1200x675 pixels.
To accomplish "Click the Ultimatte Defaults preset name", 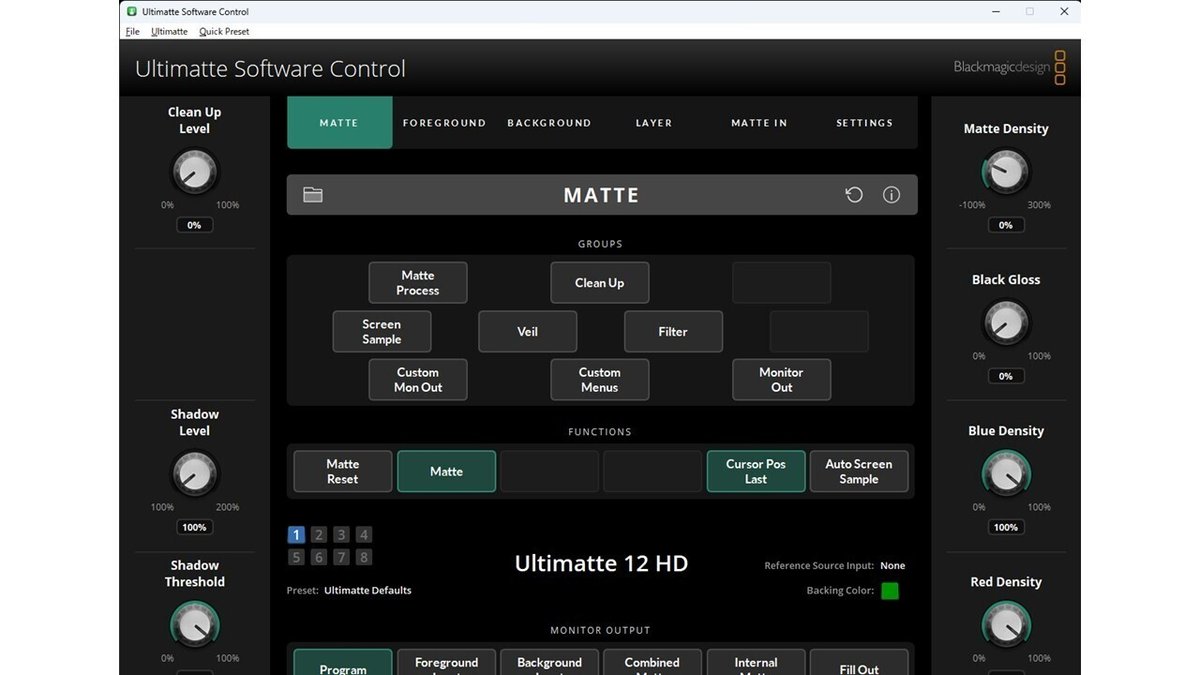I will click(x=368, y=590).
